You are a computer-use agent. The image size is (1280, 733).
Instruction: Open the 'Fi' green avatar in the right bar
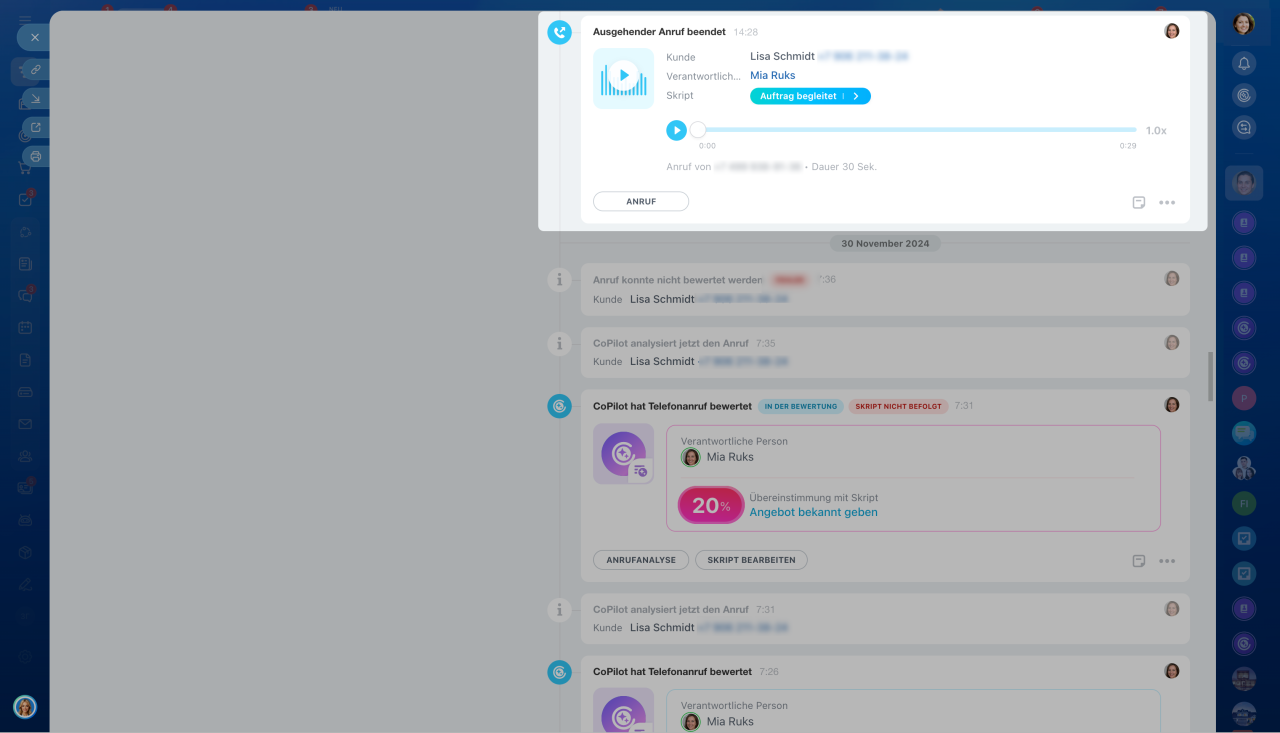coord(1244,502)
